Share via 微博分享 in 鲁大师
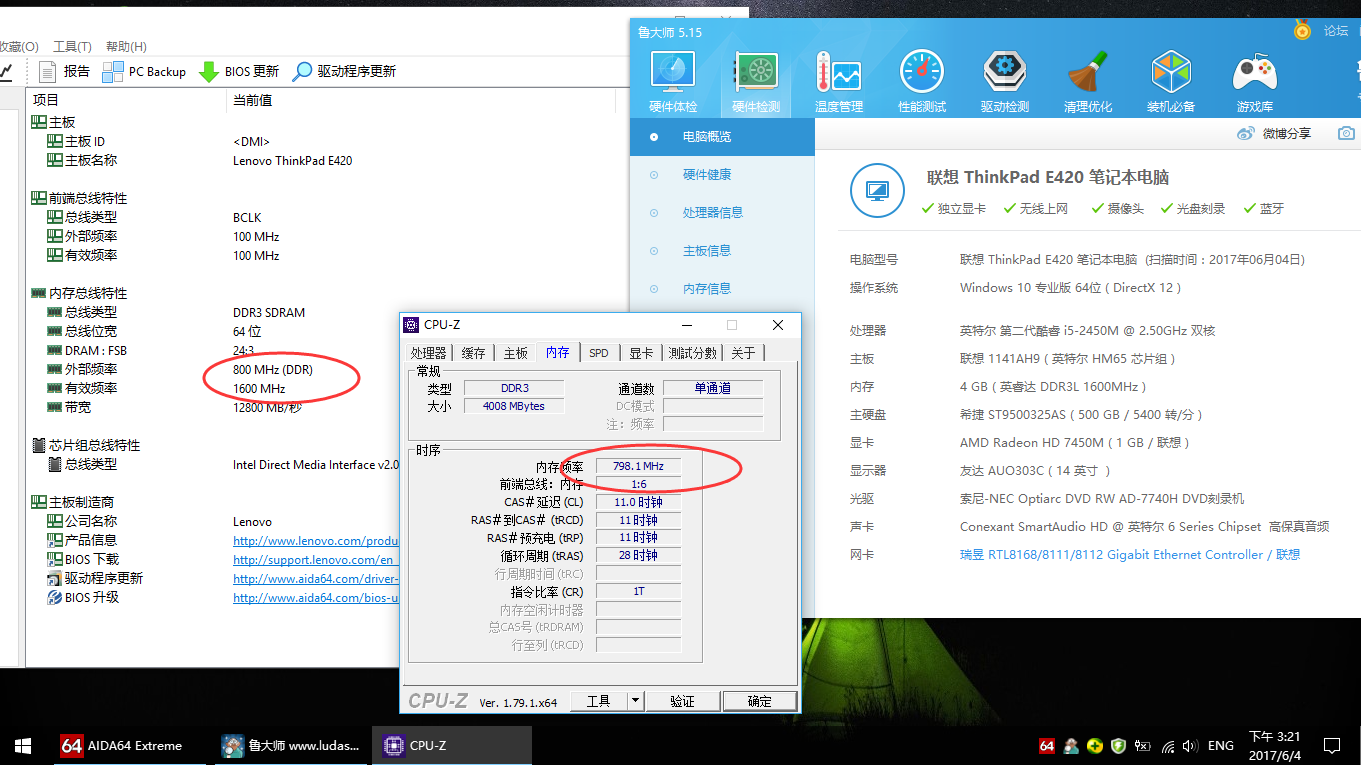 click(1274, 133)
